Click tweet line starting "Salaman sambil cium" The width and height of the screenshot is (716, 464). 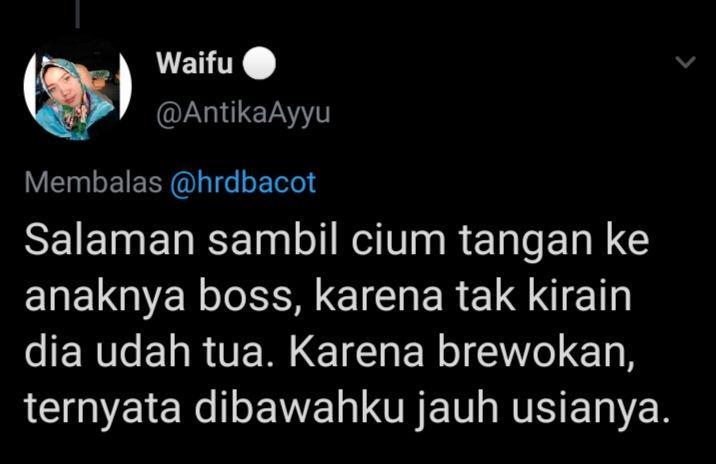(x=337, y=241)
